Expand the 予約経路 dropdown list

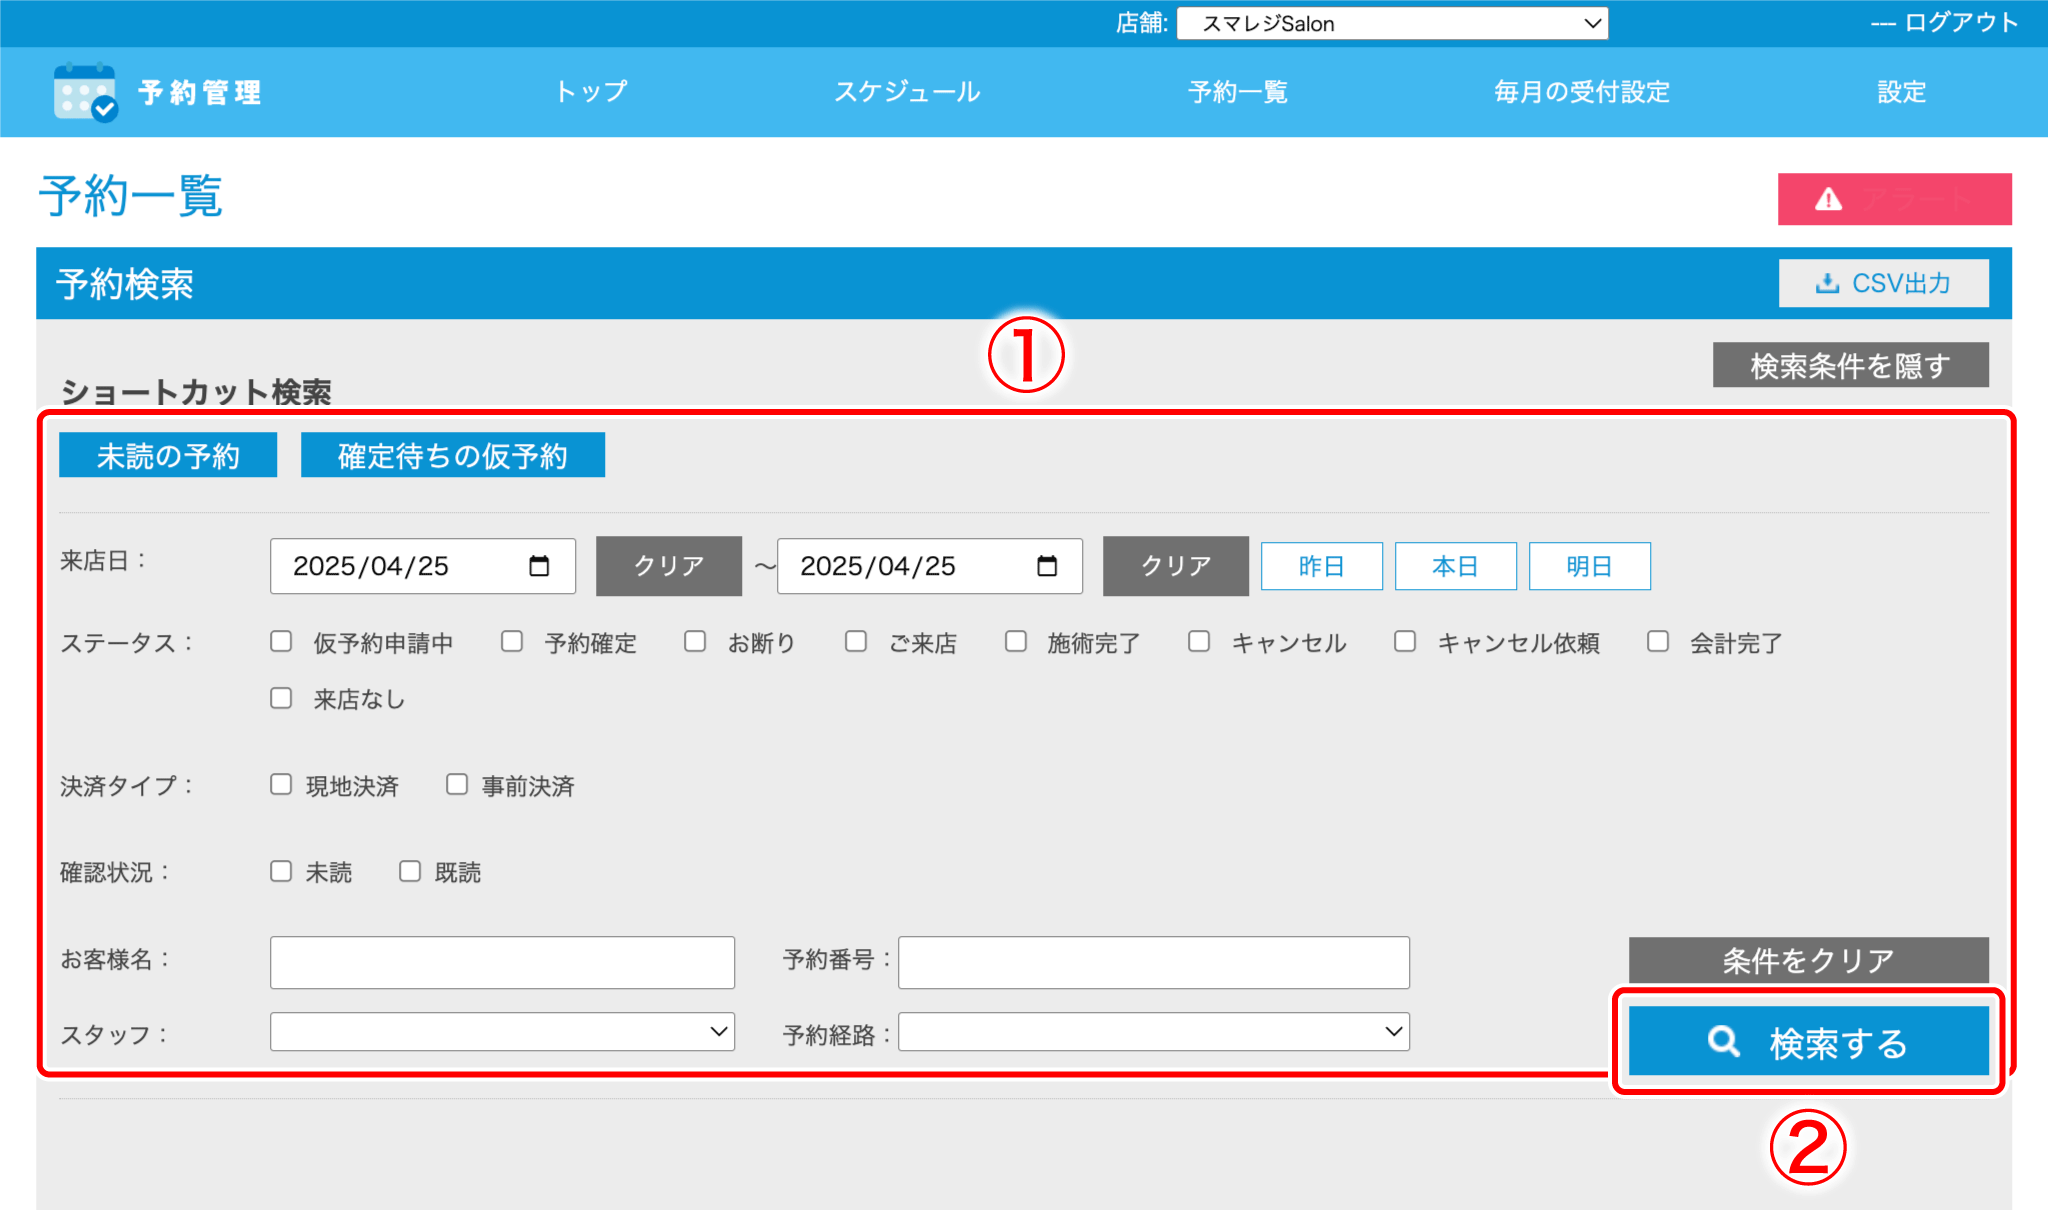pyautogui.click(x=1153, y=1032)
